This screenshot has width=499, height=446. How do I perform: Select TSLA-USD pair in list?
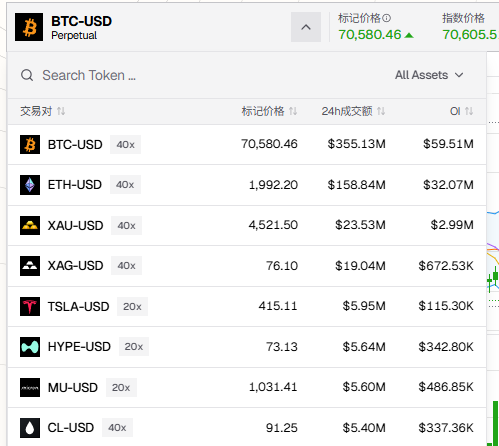(247, 306)
